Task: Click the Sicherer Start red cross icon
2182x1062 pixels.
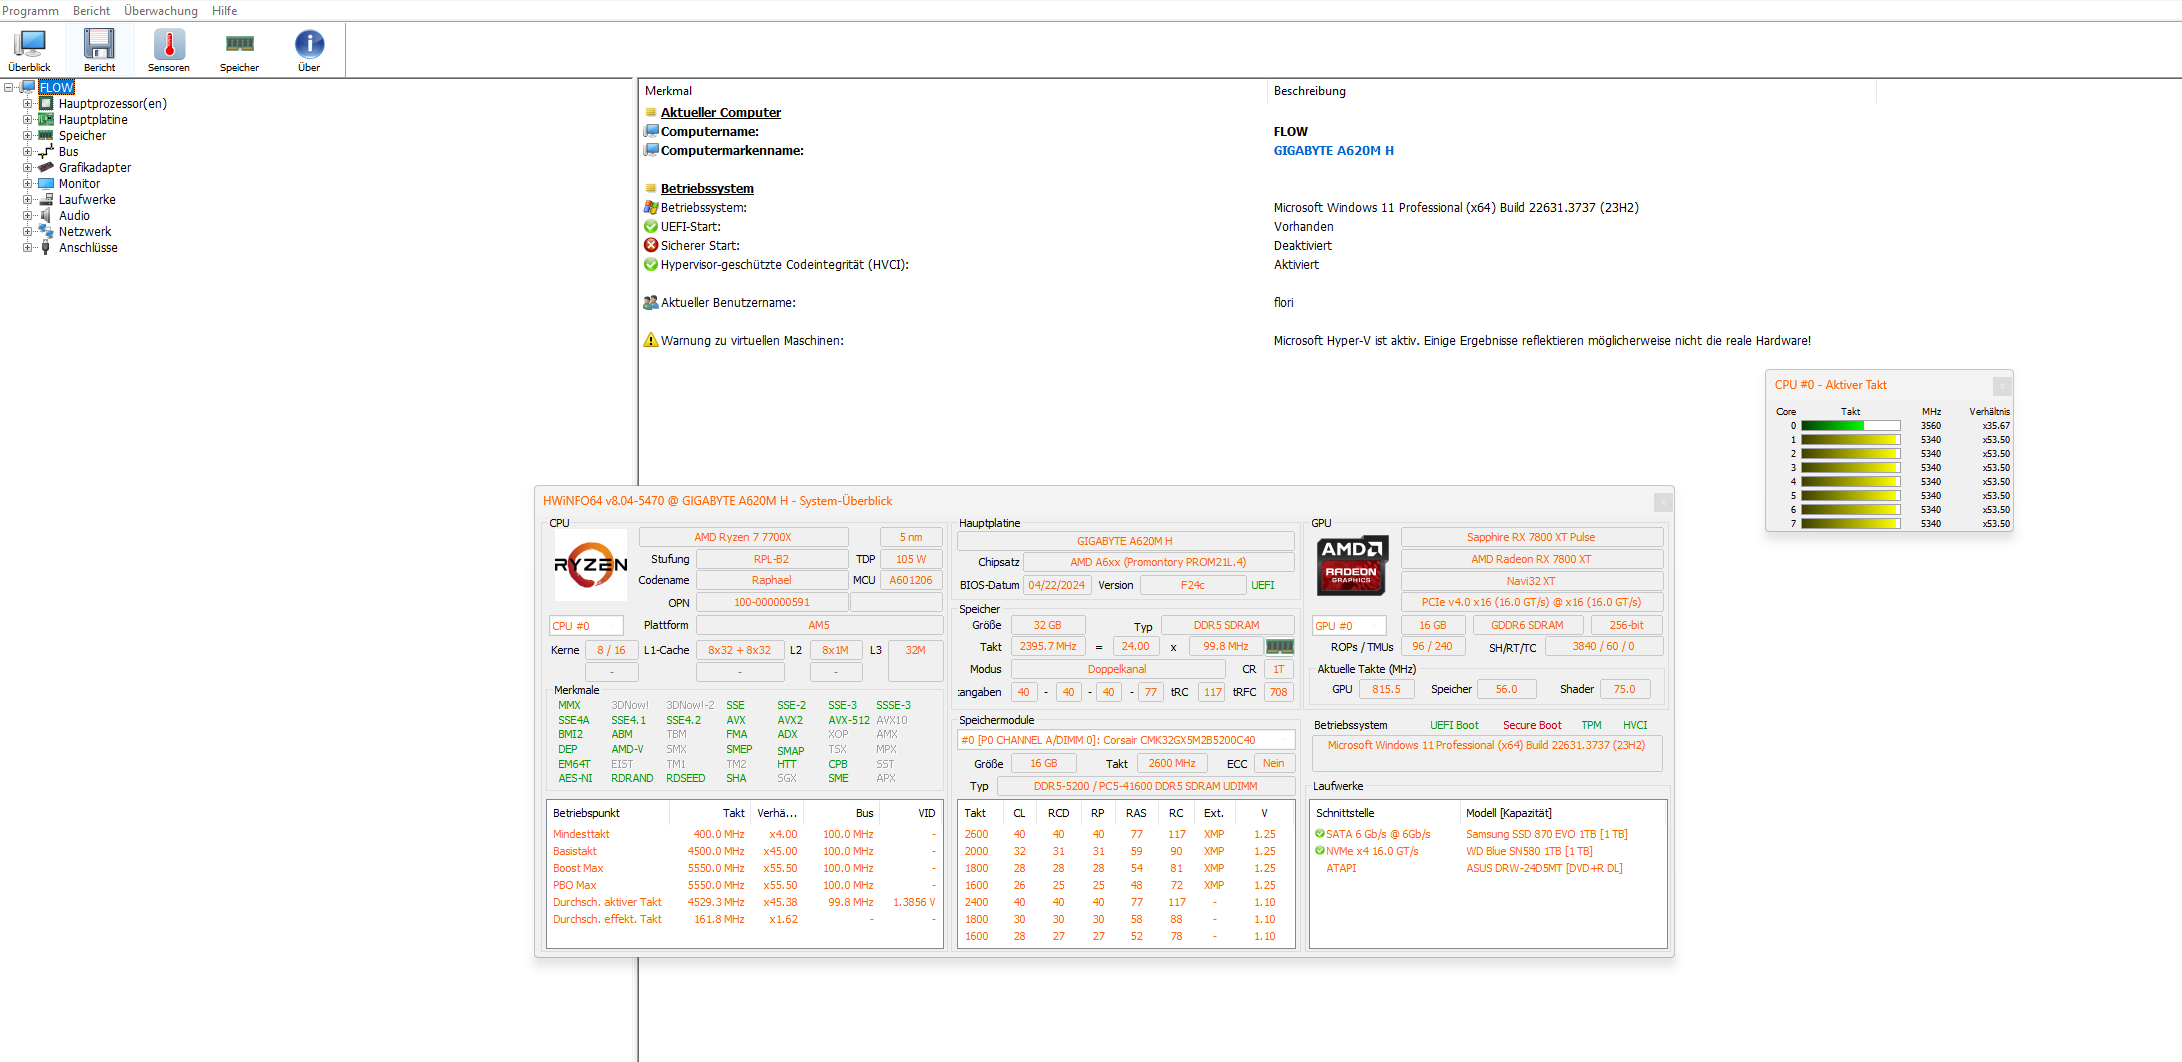Action: click(651, 246)
